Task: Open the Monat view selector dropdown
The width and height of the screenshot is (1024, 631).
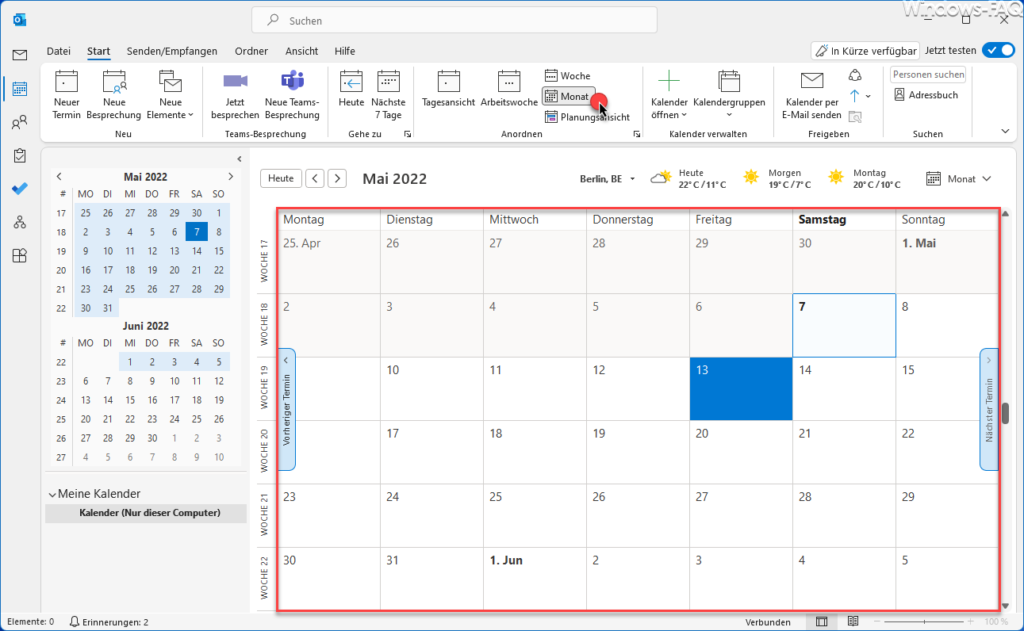Action: (958, 179)
